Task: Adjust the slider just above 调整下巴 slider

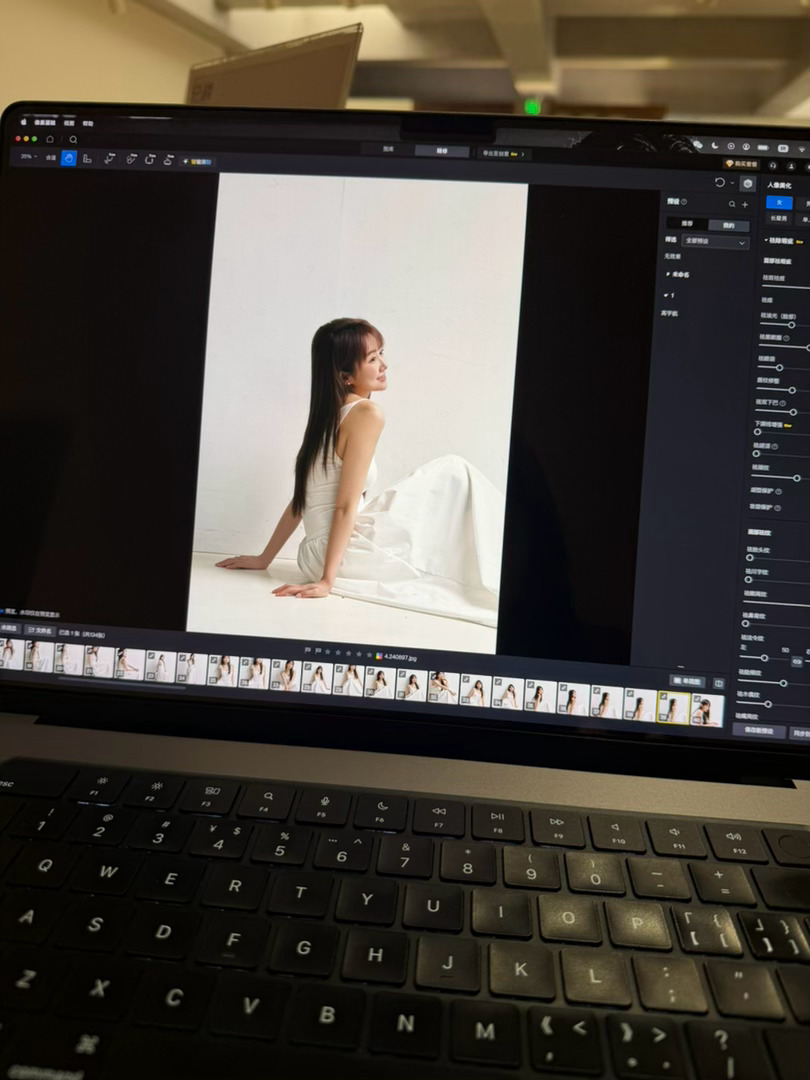Action: pos(790,390)
